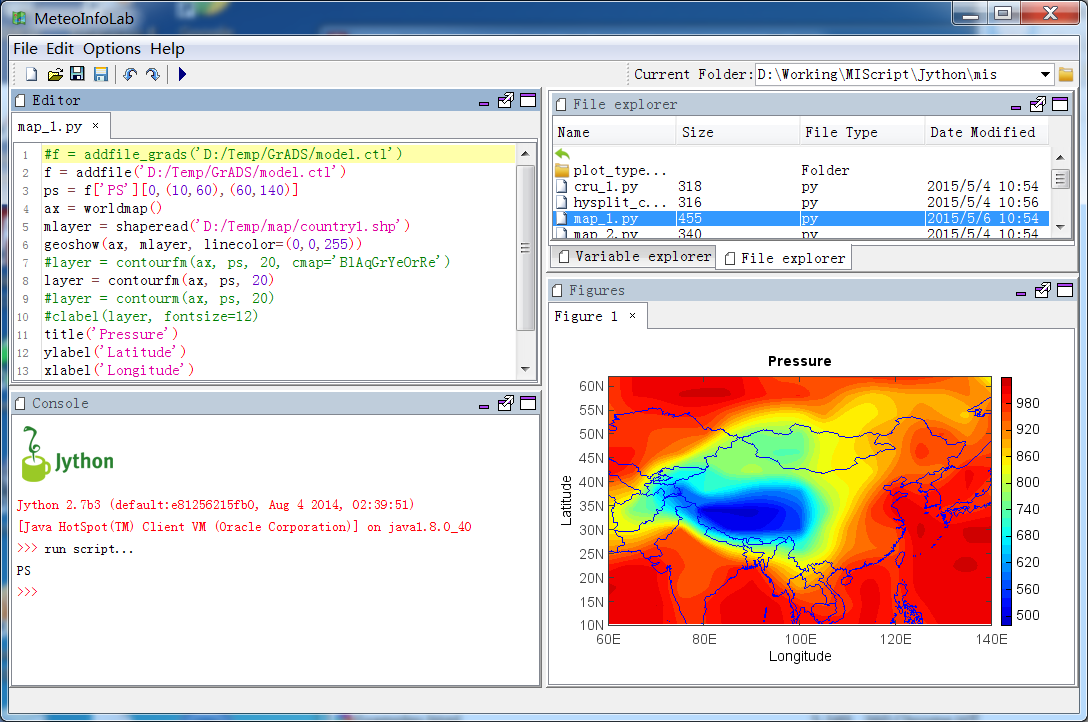This screenshot has width=1088, height=722.
Task: Switch to the Variable explorer tab
Action: 634,257
